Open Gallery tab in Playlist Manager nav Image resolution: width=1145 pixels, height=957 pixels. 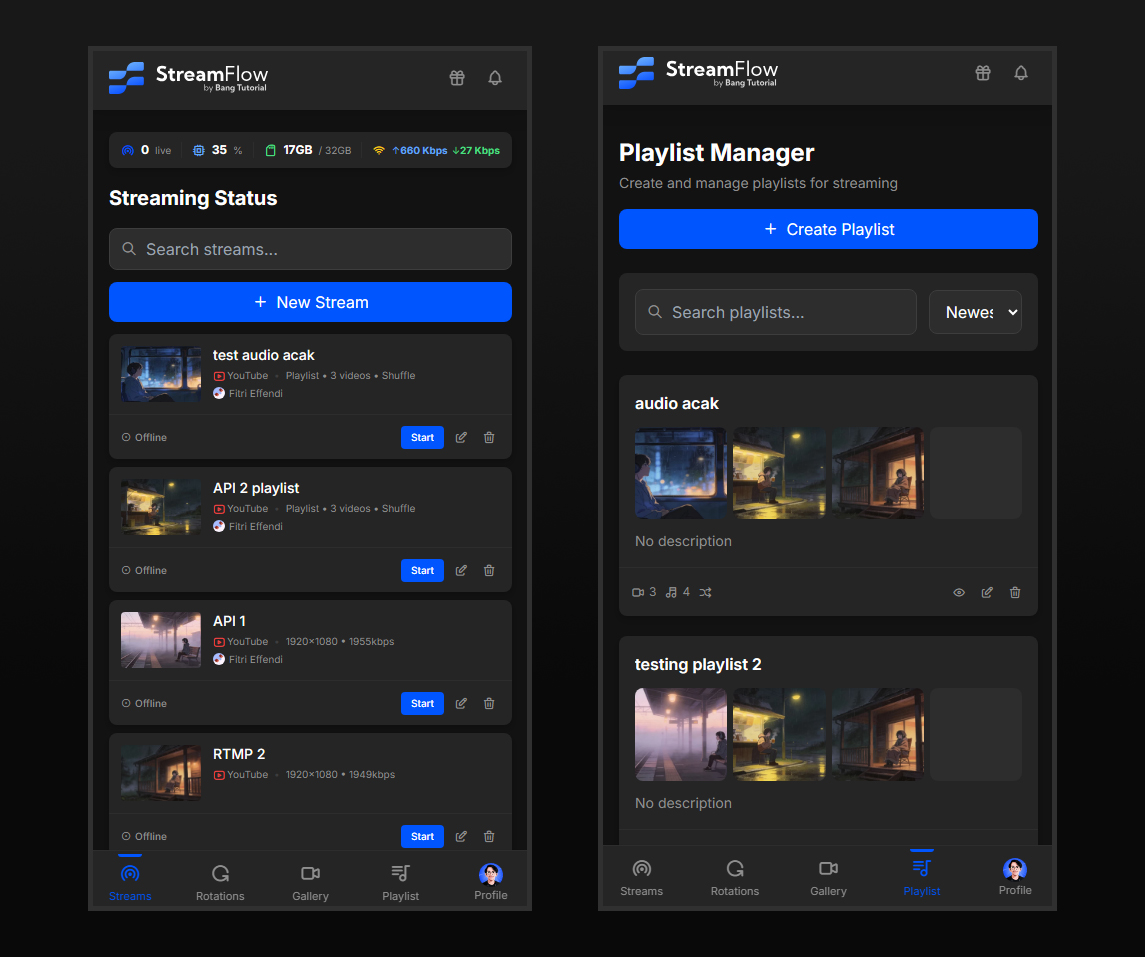[x=828, y=877]
